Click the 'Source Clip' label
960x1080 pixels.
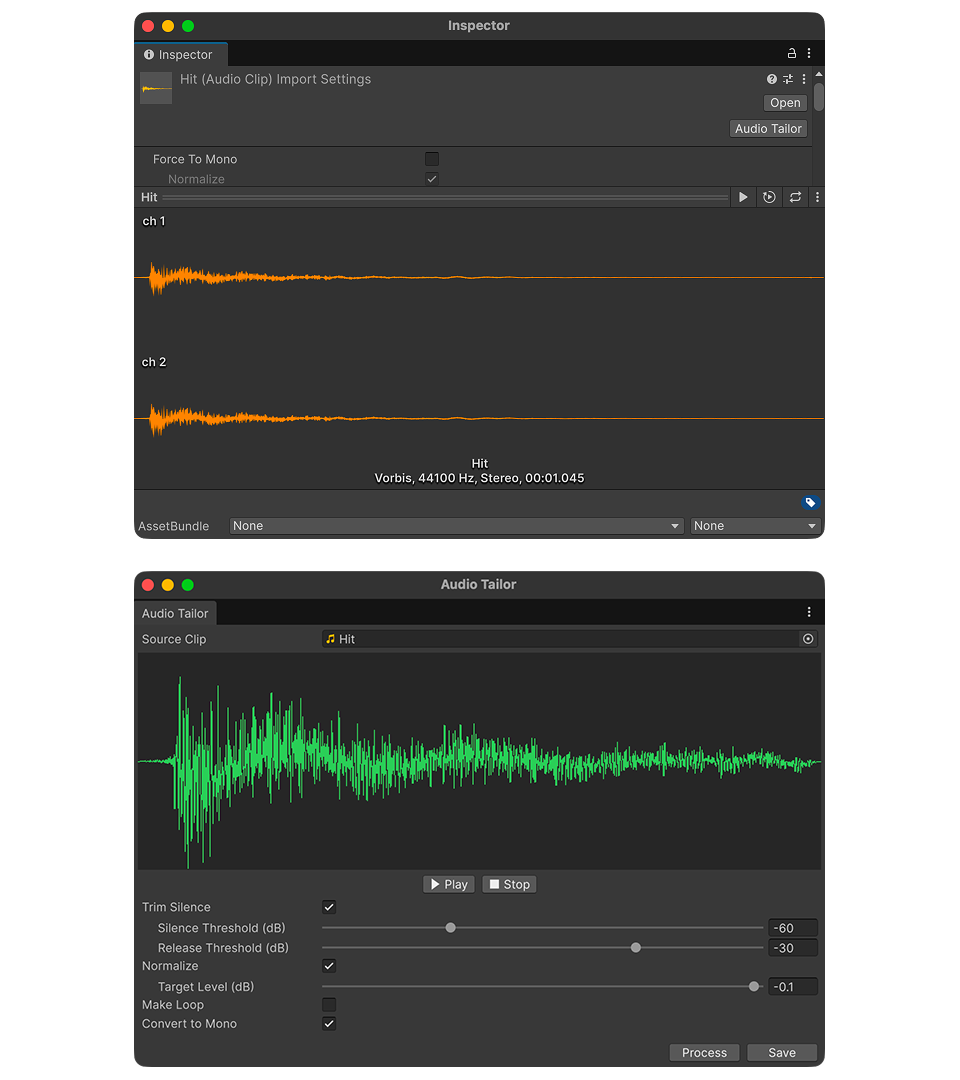point(174,639)
